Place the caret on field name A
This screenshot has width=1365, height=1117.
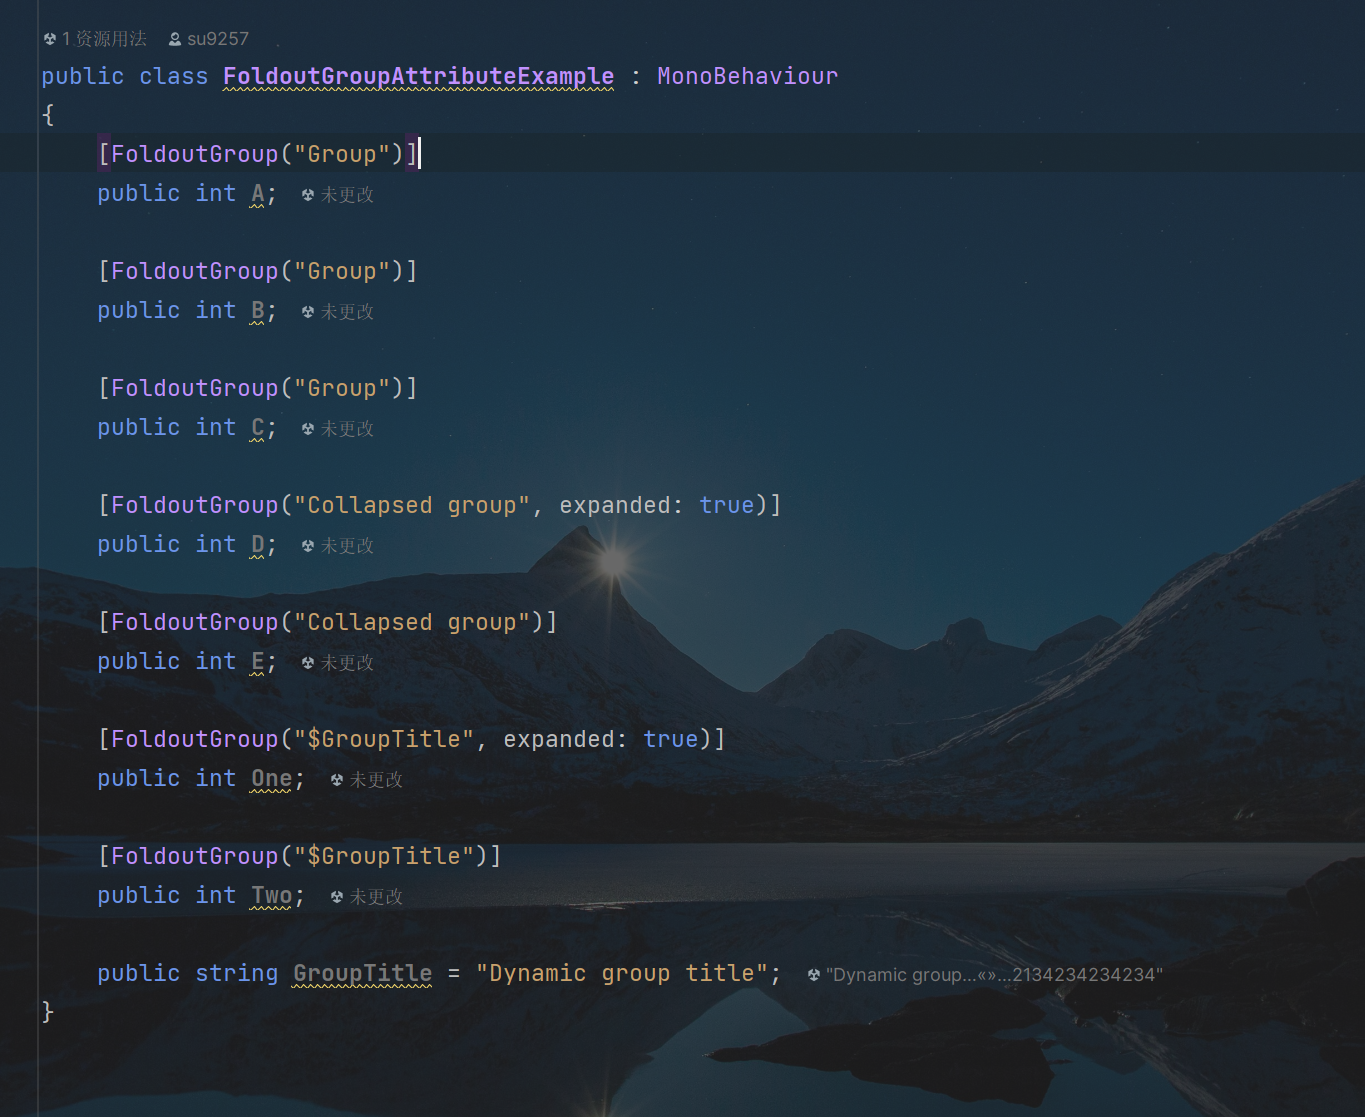(258, 193)
